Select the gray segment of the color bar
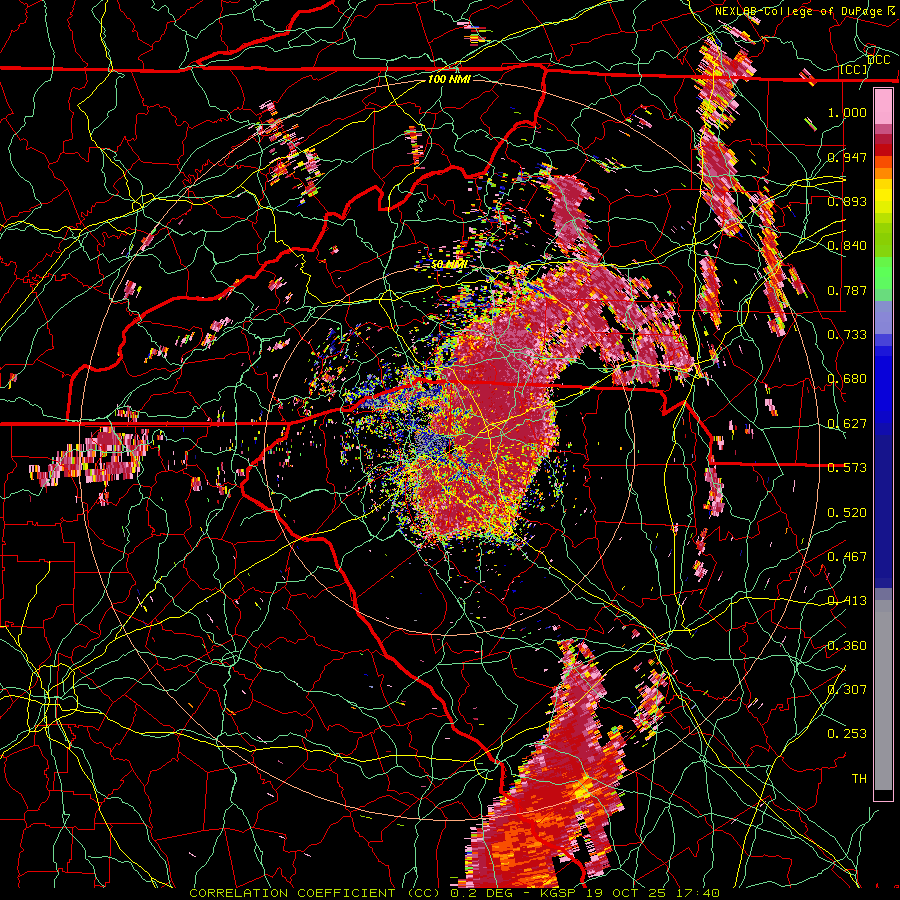This screenshot has width=900, height=900. [x=883, y=695]
